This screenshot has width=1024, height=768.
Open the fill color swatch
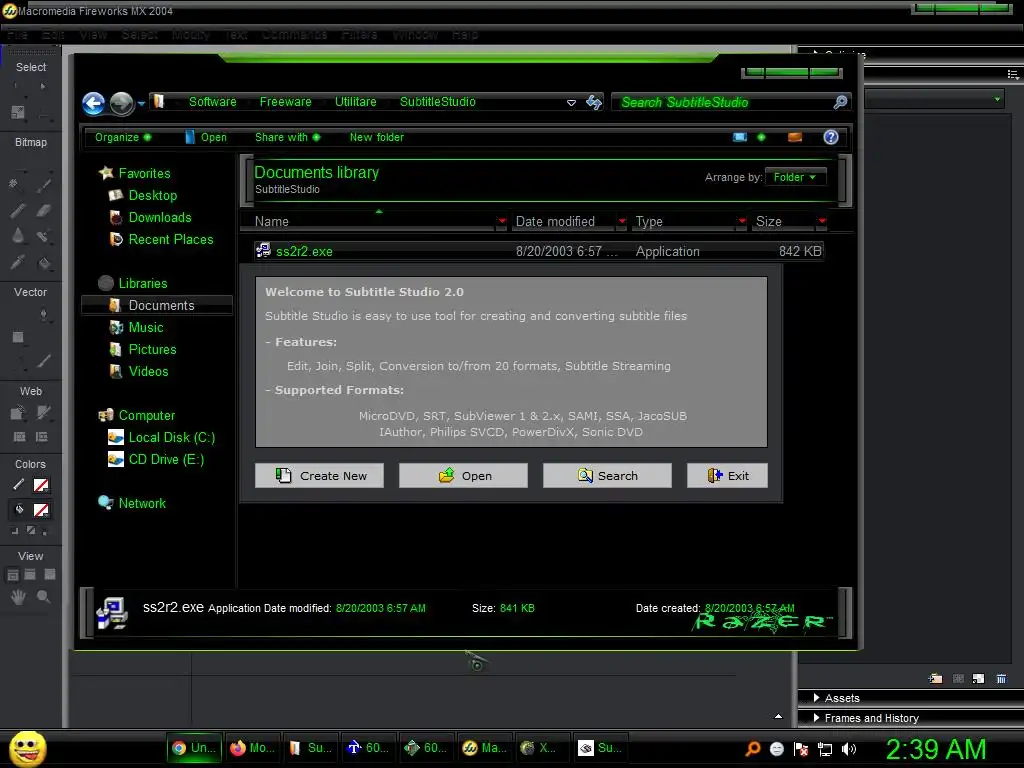[41, 510]
